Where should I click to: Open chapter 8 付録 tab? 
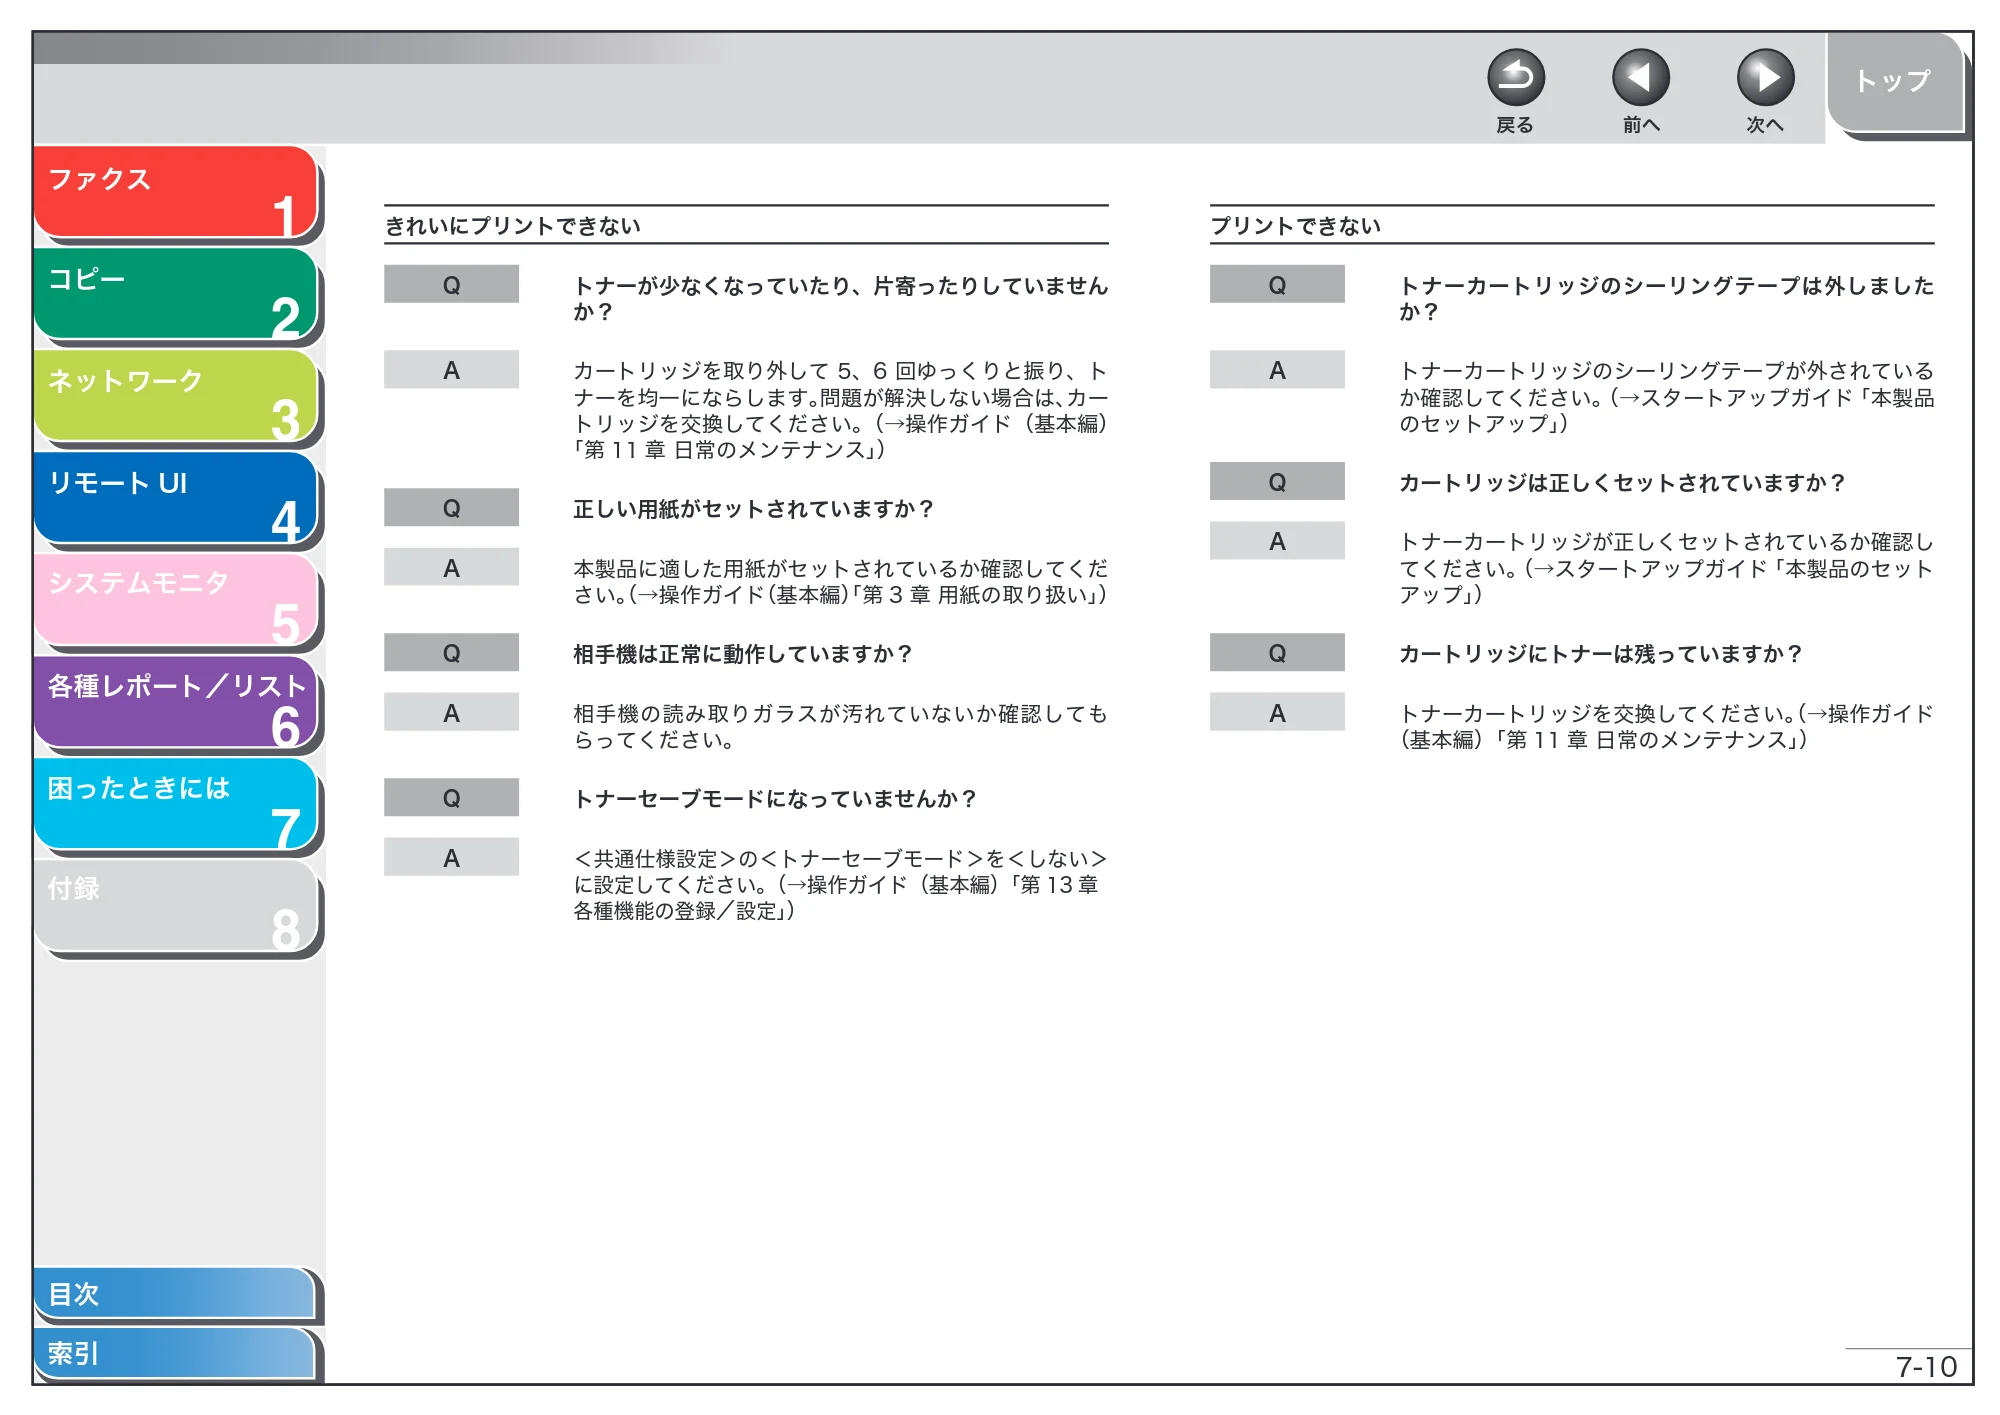tap(176, 906)
